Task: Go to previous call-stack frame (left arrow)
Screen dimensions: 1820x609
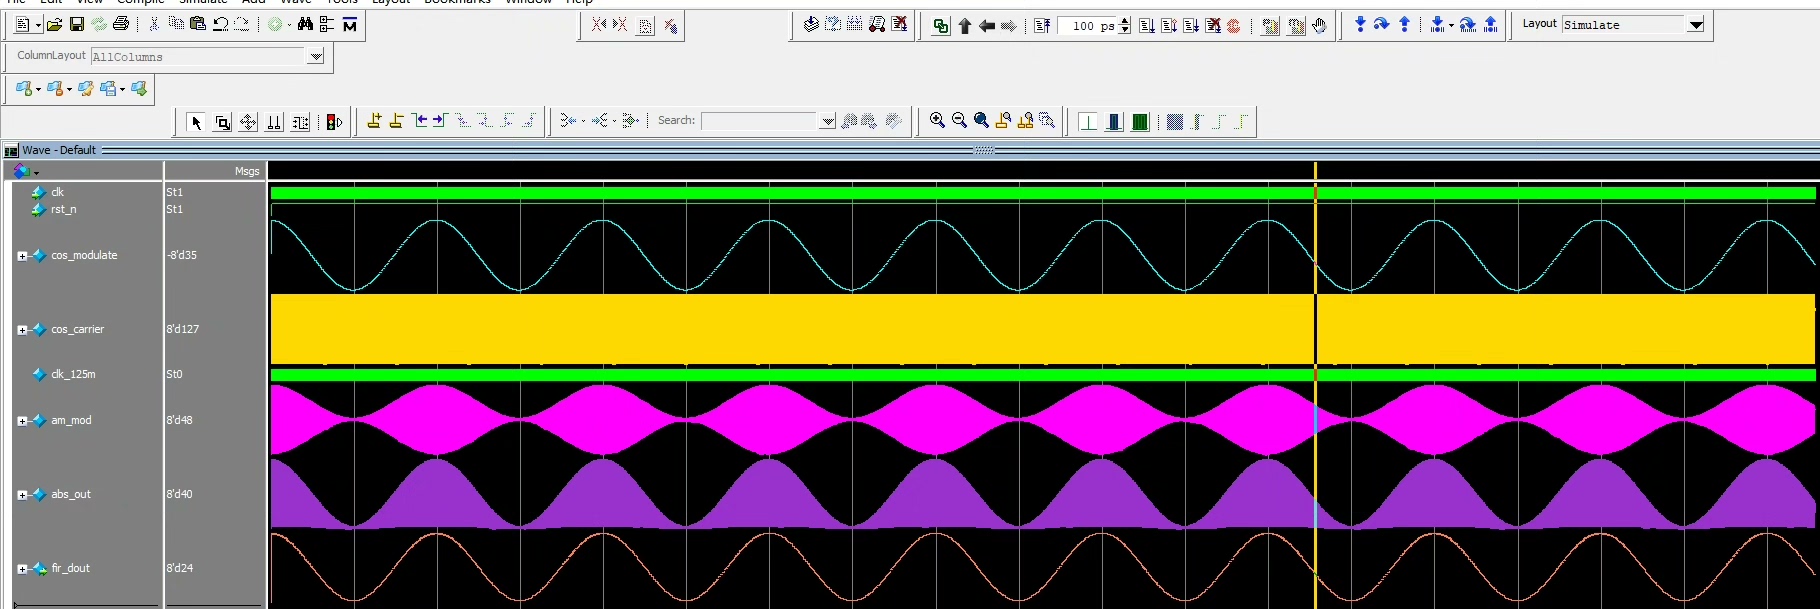Action: pos(987,25)
